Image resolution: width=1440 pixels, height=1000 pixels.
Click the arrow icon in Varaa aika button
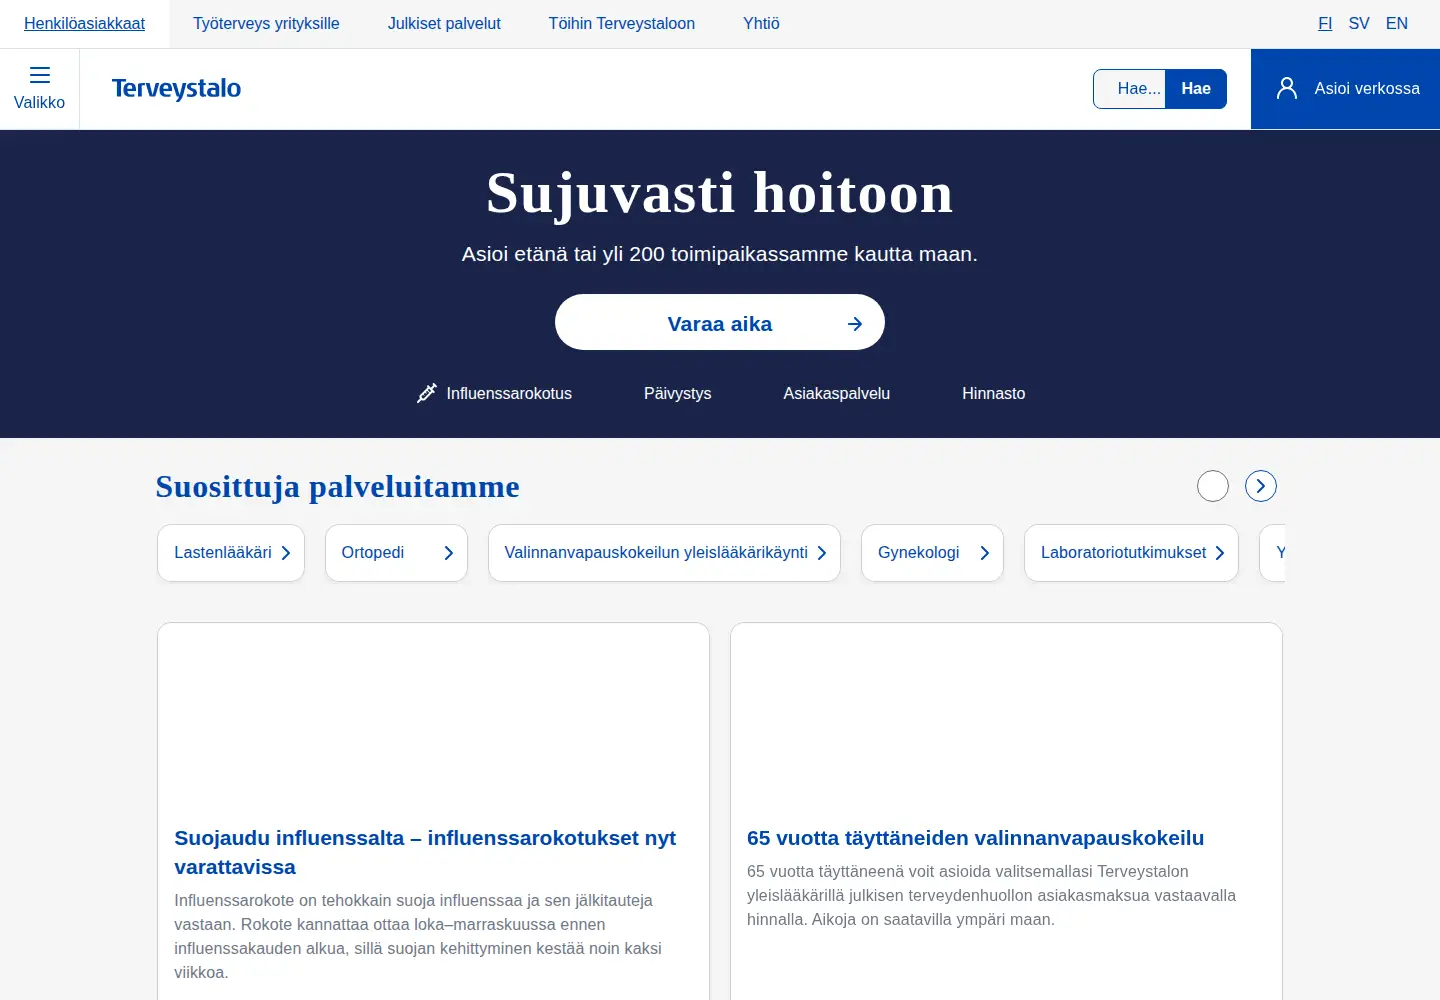[x=855, y=324]
